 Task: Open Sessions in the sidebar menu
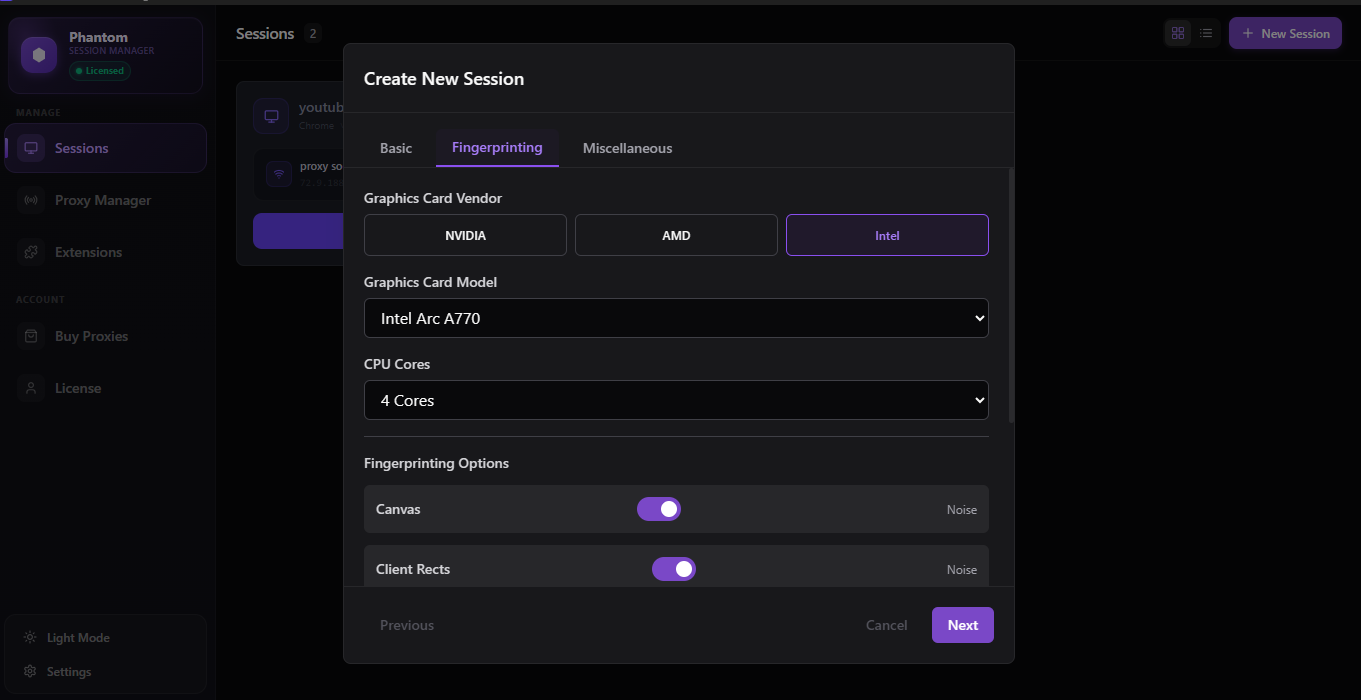pos(105,148)
